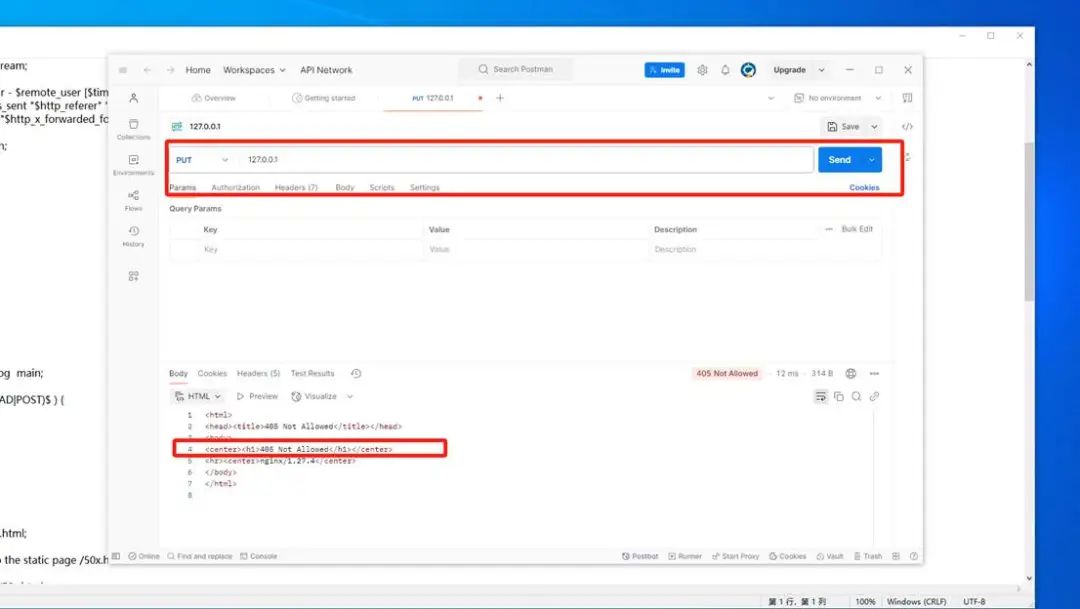The image size is (1080, 609).
Task: Search within the response body
Action: click(x=856, y=396)
